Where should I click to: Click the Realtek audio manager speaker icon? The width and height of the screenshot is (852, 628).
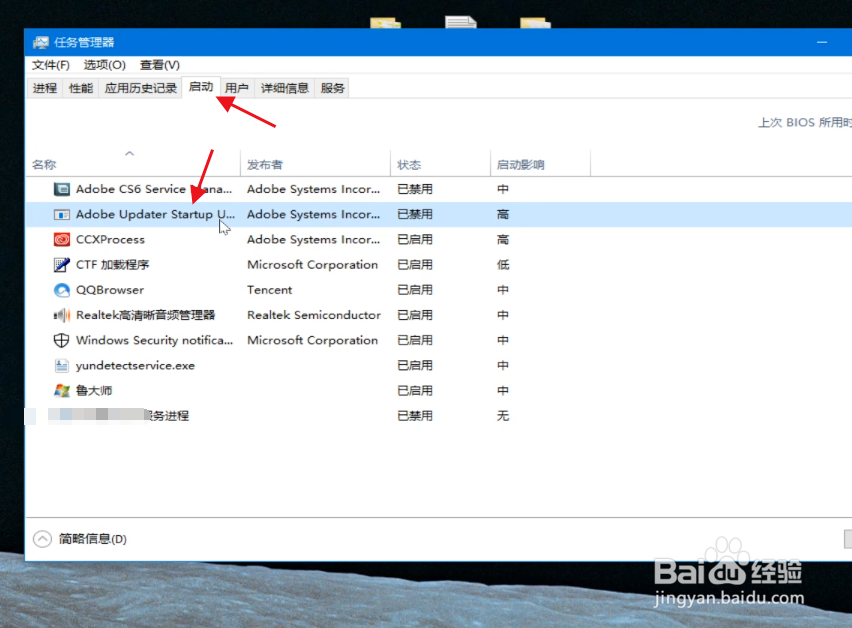pyautogui.click(x=62, y=315)
